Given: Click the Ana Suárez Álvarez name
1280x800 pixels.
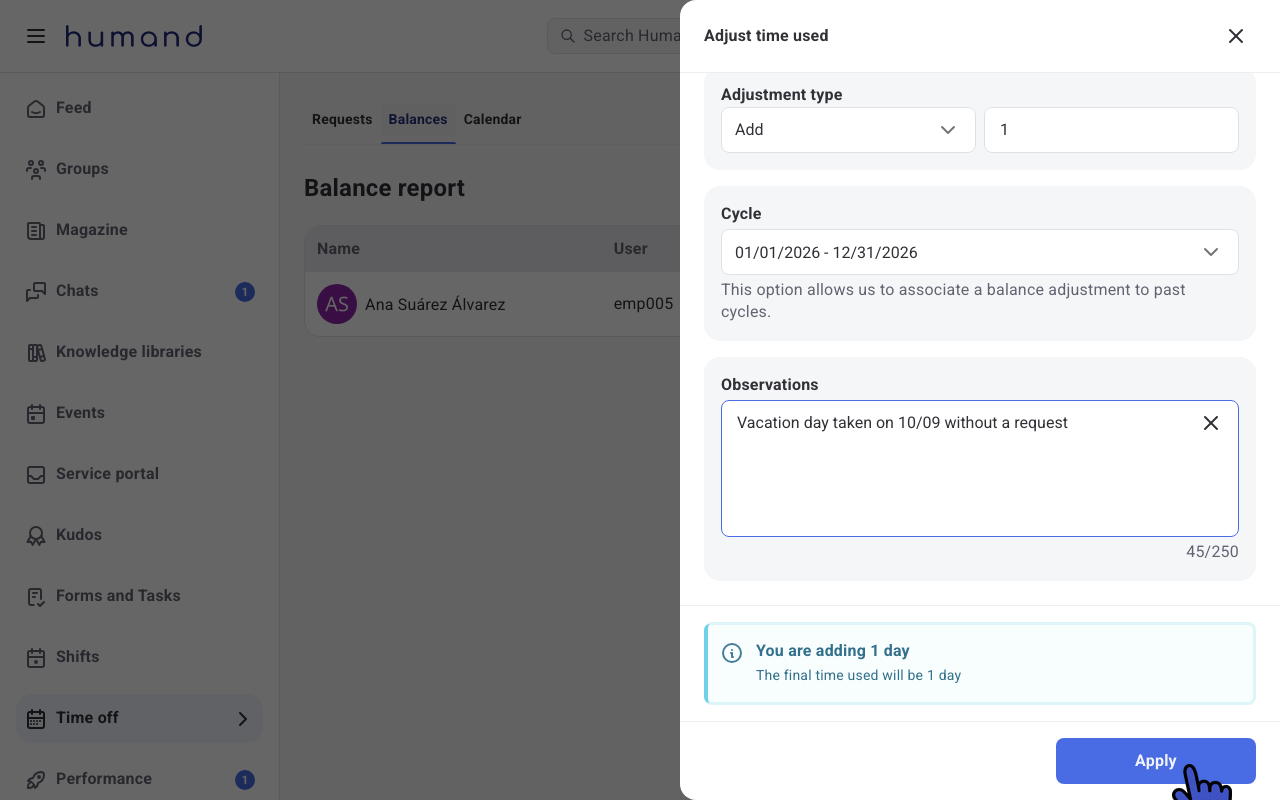Looking at the screenshot, I should (435, 304).
